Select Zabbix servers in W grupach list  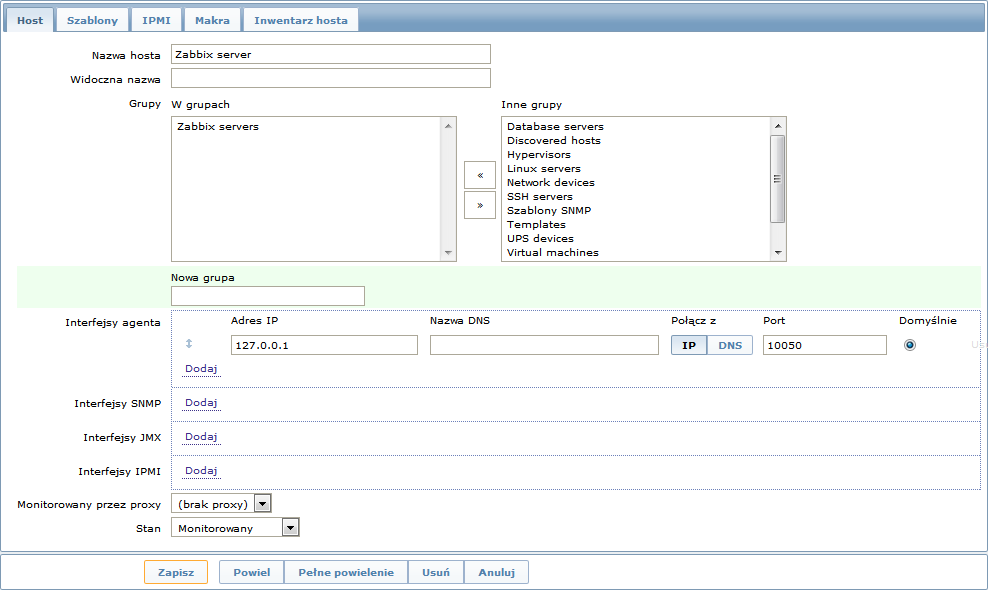pyautogui.click(x=218, y=127)
